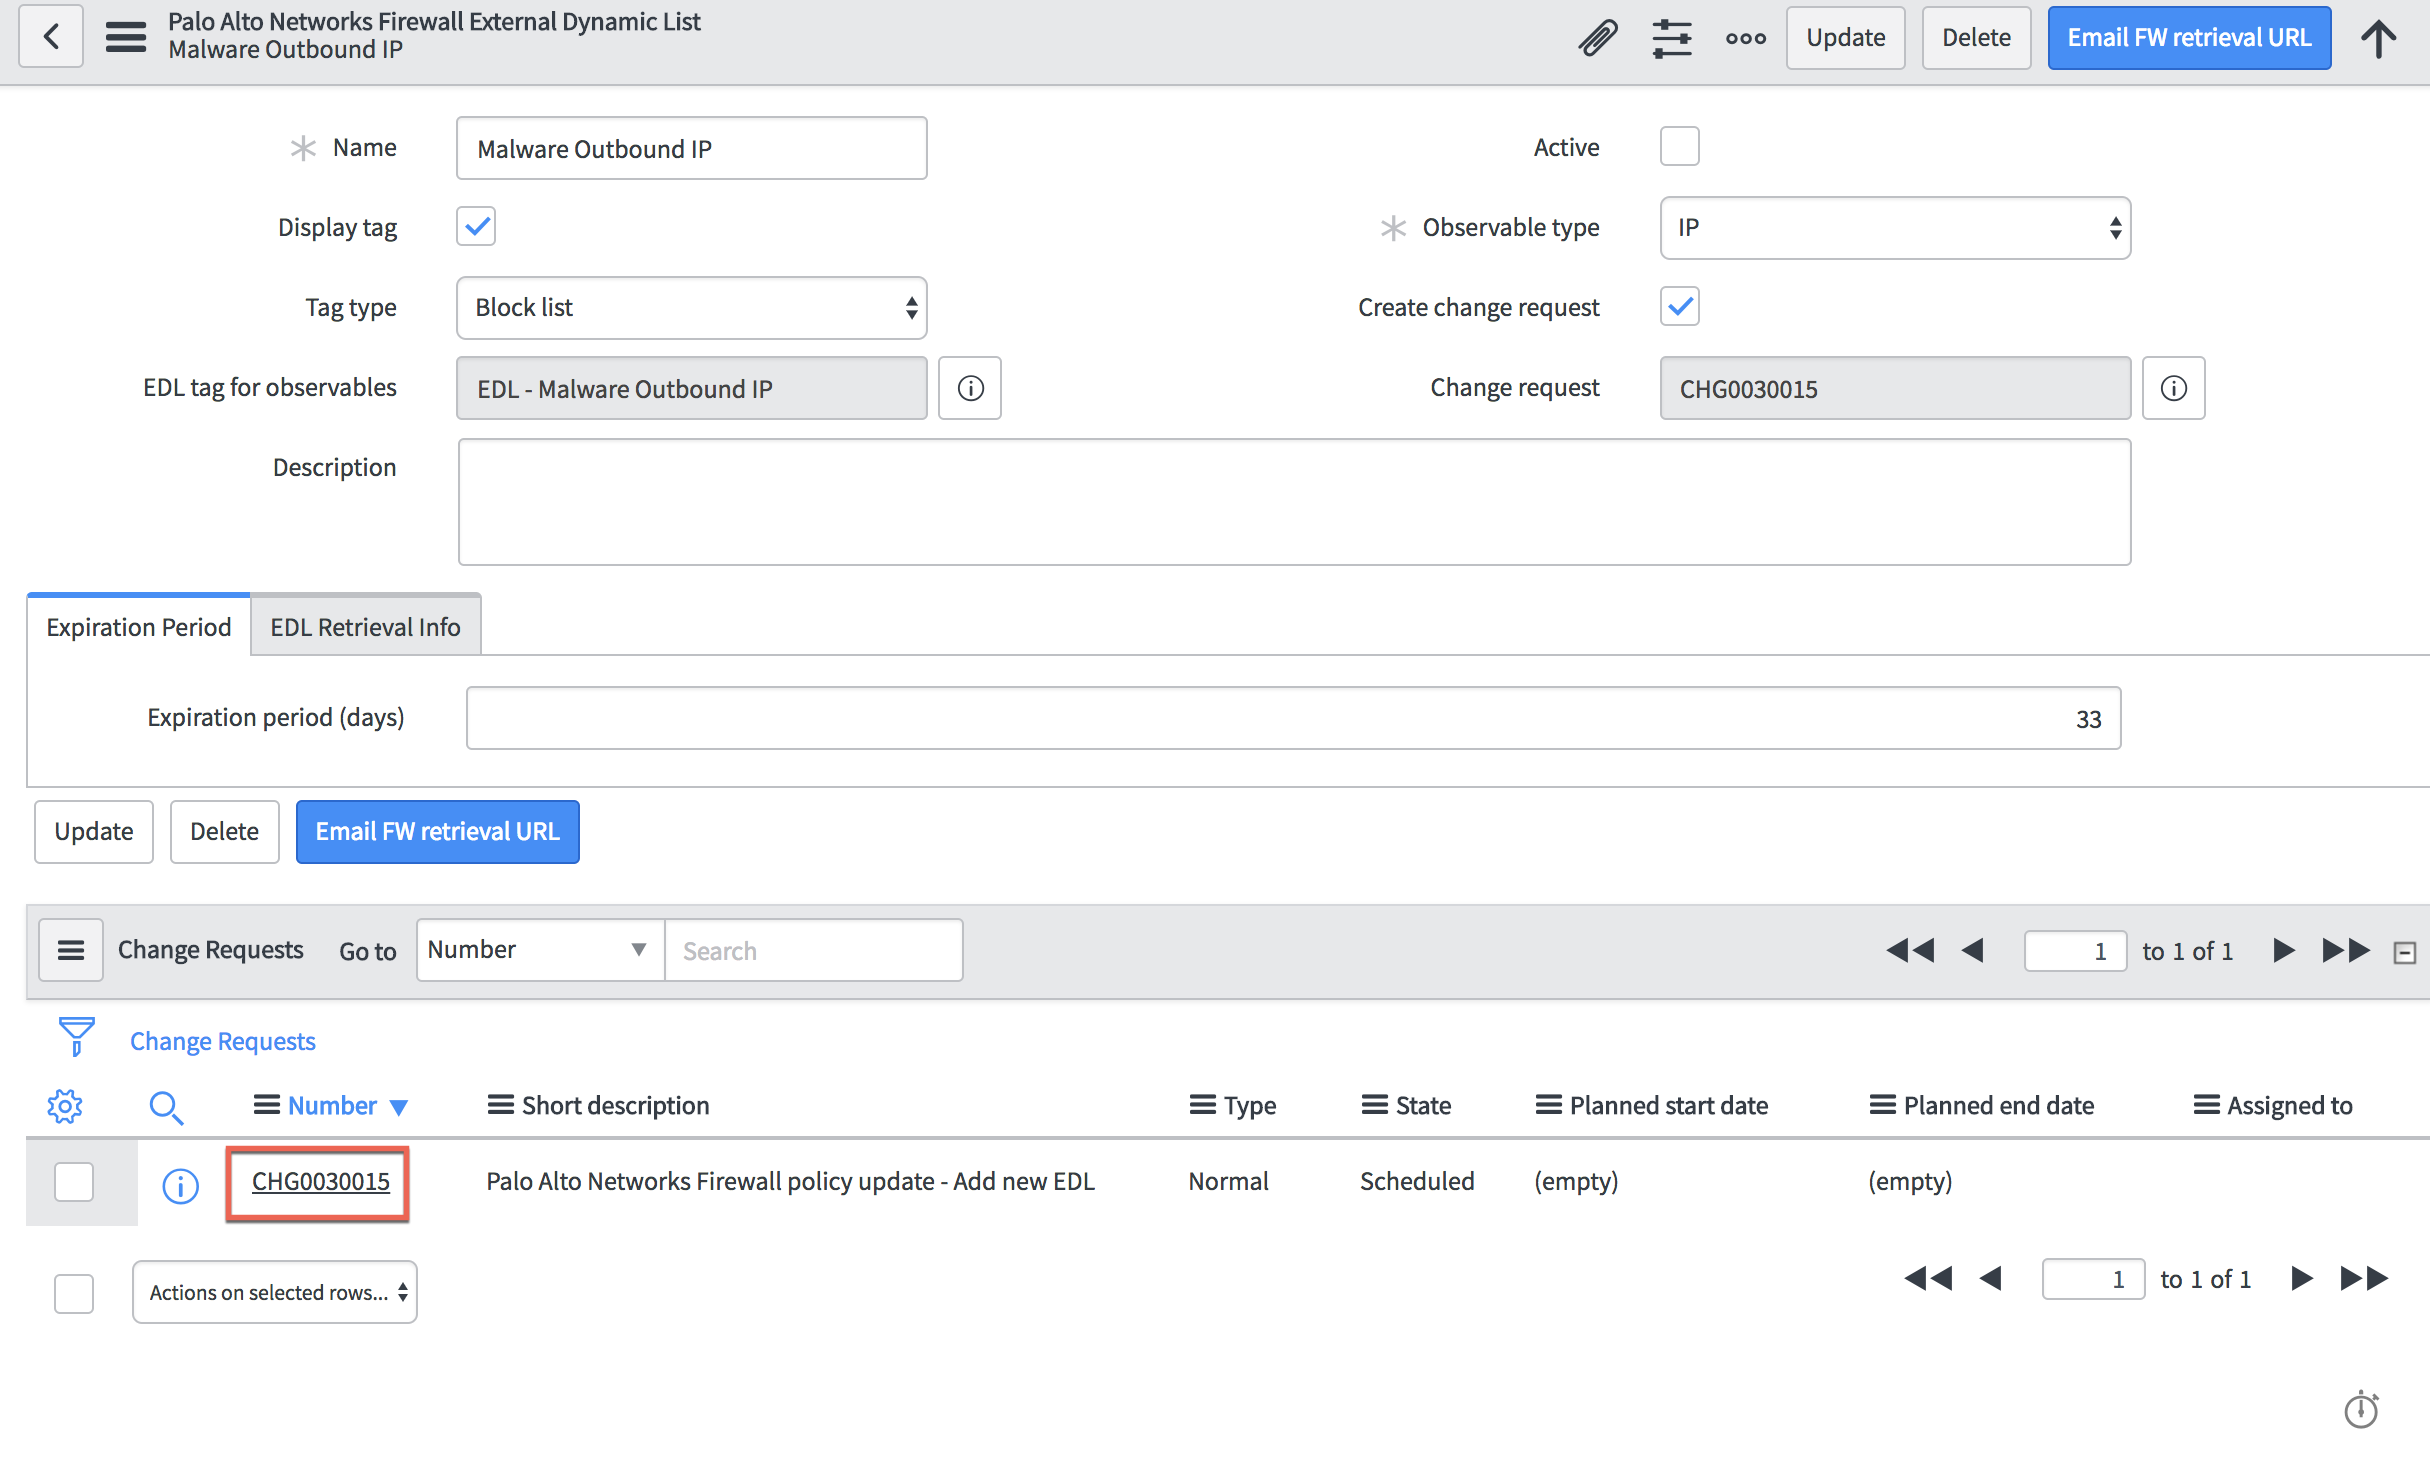This screenshot has width=2430, height=1460.
Task: Open the Tag type dropdown
Action: click(x=692, y=308)
